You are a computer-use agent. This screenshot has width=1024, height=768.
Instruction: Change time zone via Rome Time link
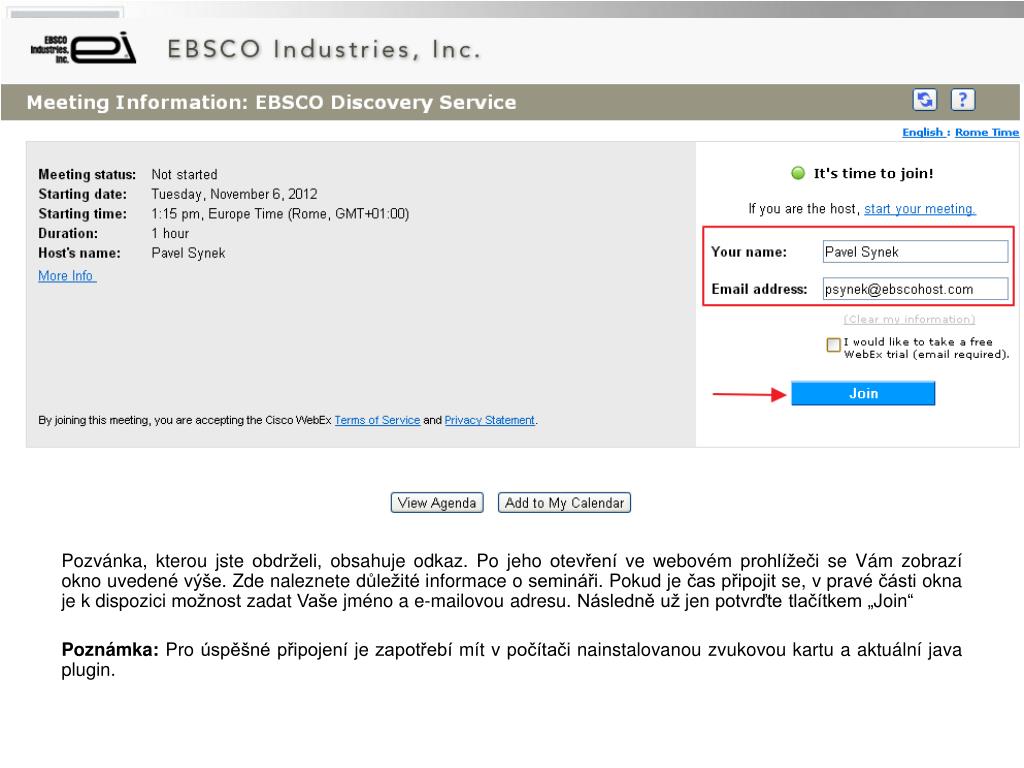pyautogui.click(x=987, y=132)
